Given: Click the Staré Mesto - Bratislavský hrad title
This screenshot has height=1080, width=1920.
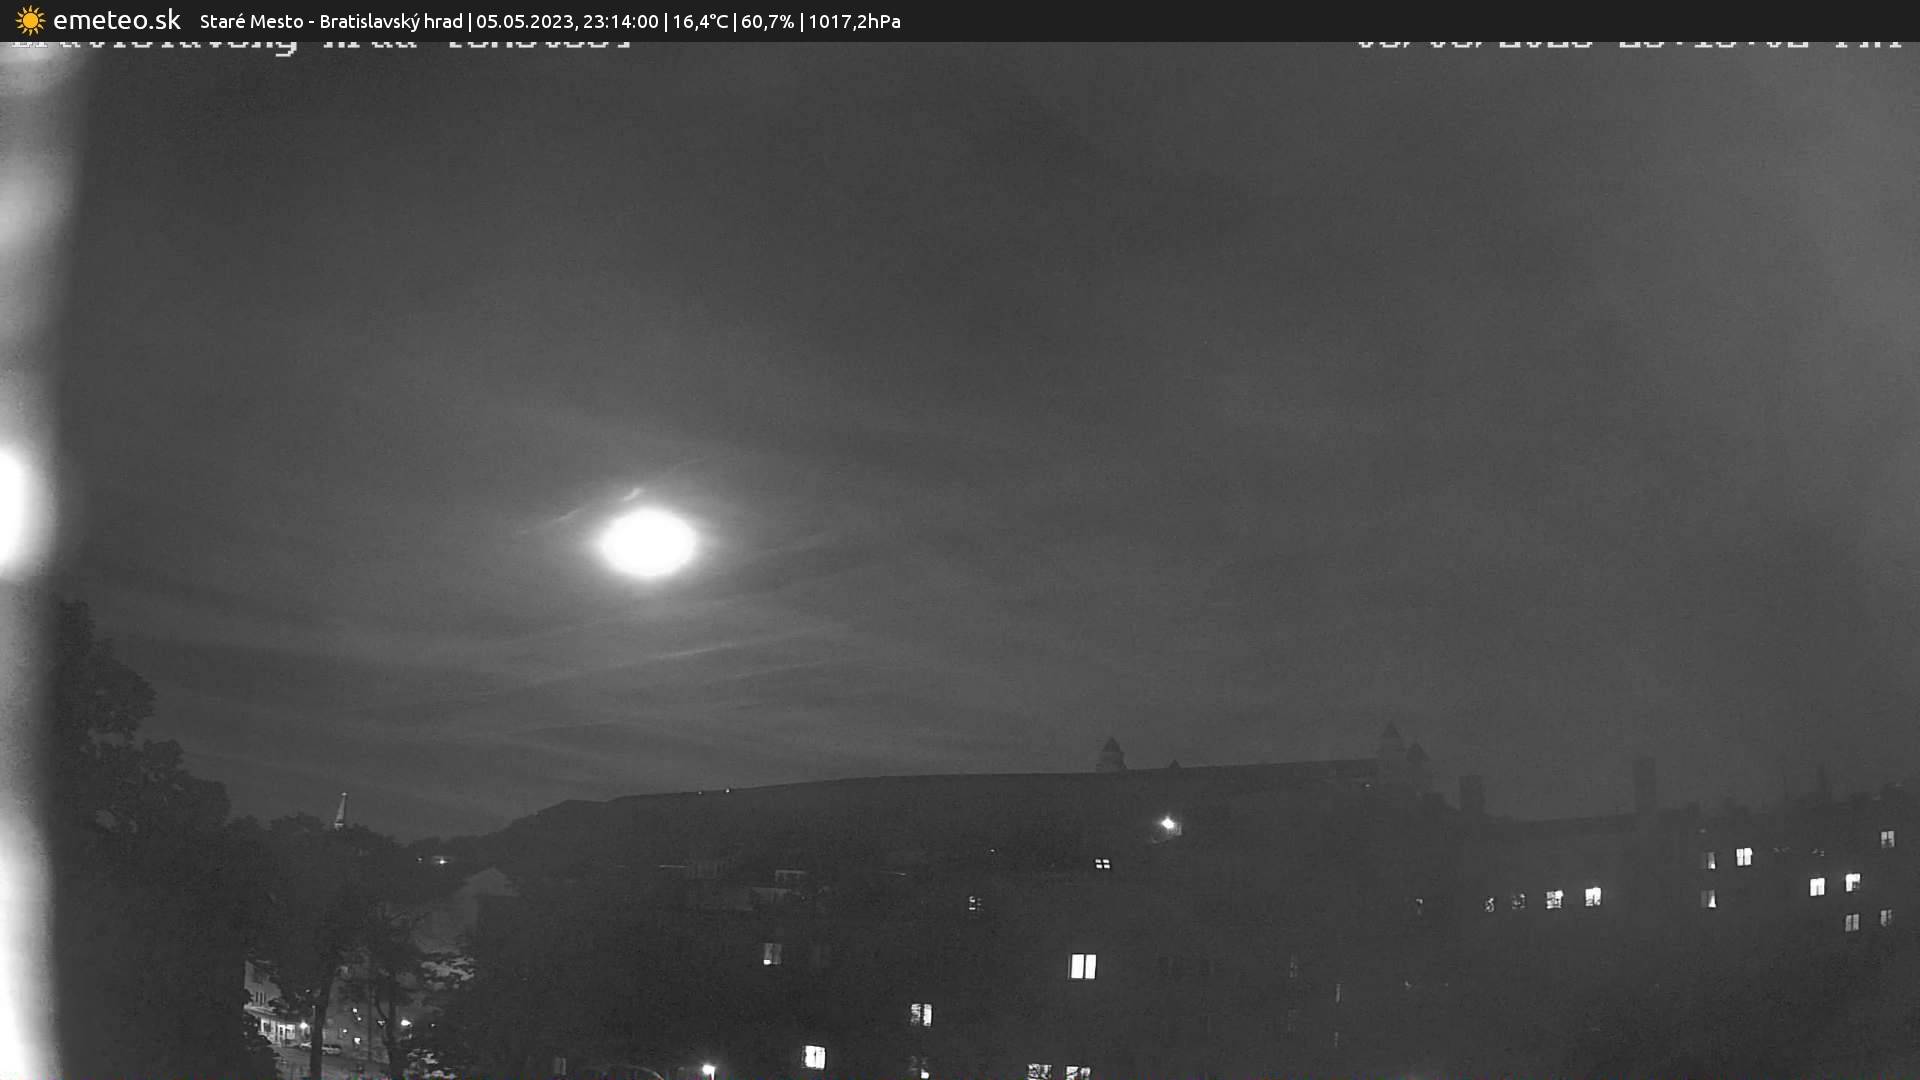Looking at the screenshot, I should click(331, 21).
